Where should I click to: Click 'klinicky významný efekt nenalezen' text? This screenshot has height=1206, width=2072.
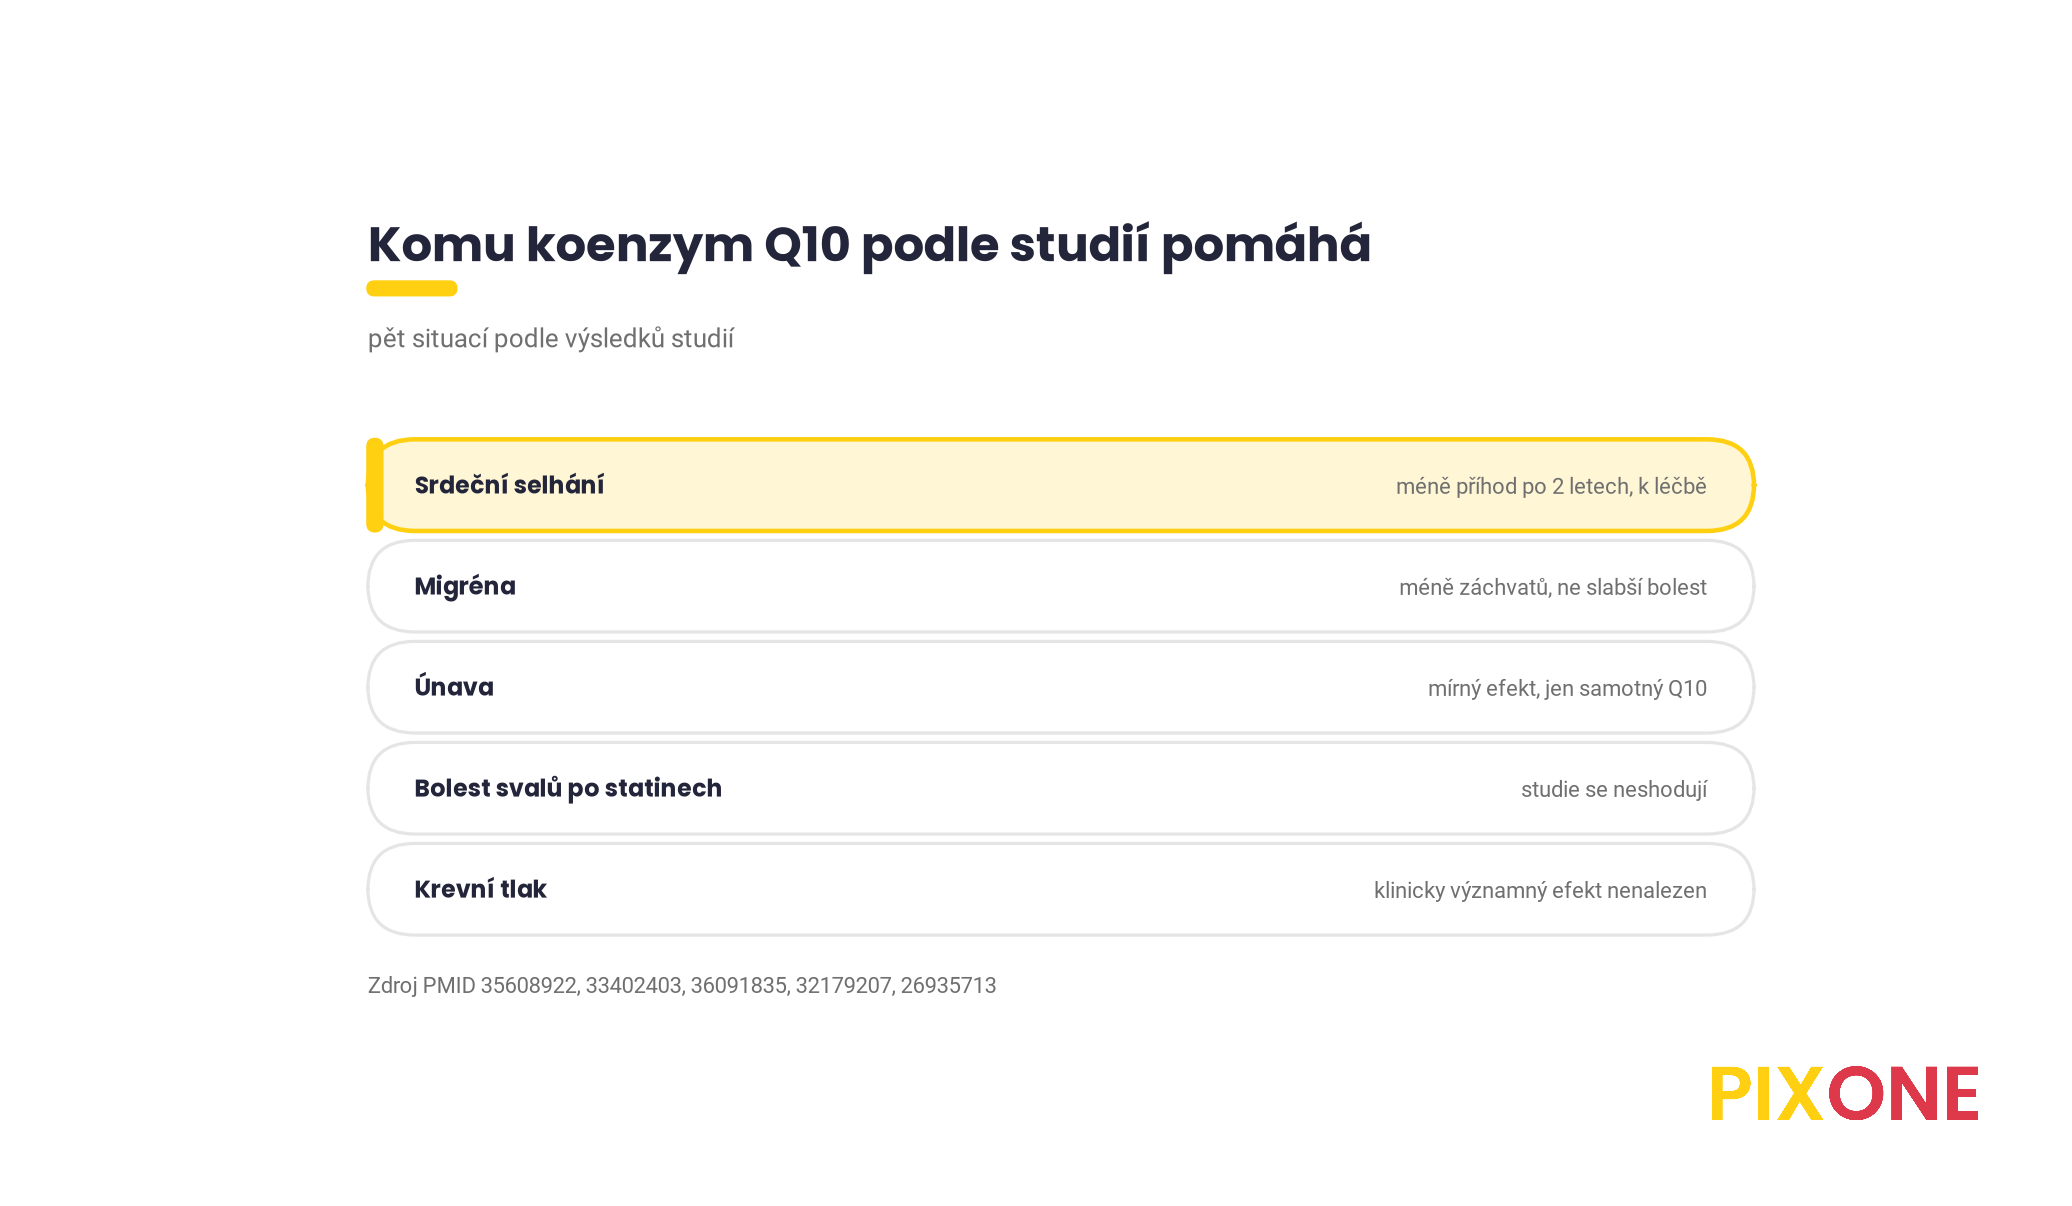point(1540,890)
